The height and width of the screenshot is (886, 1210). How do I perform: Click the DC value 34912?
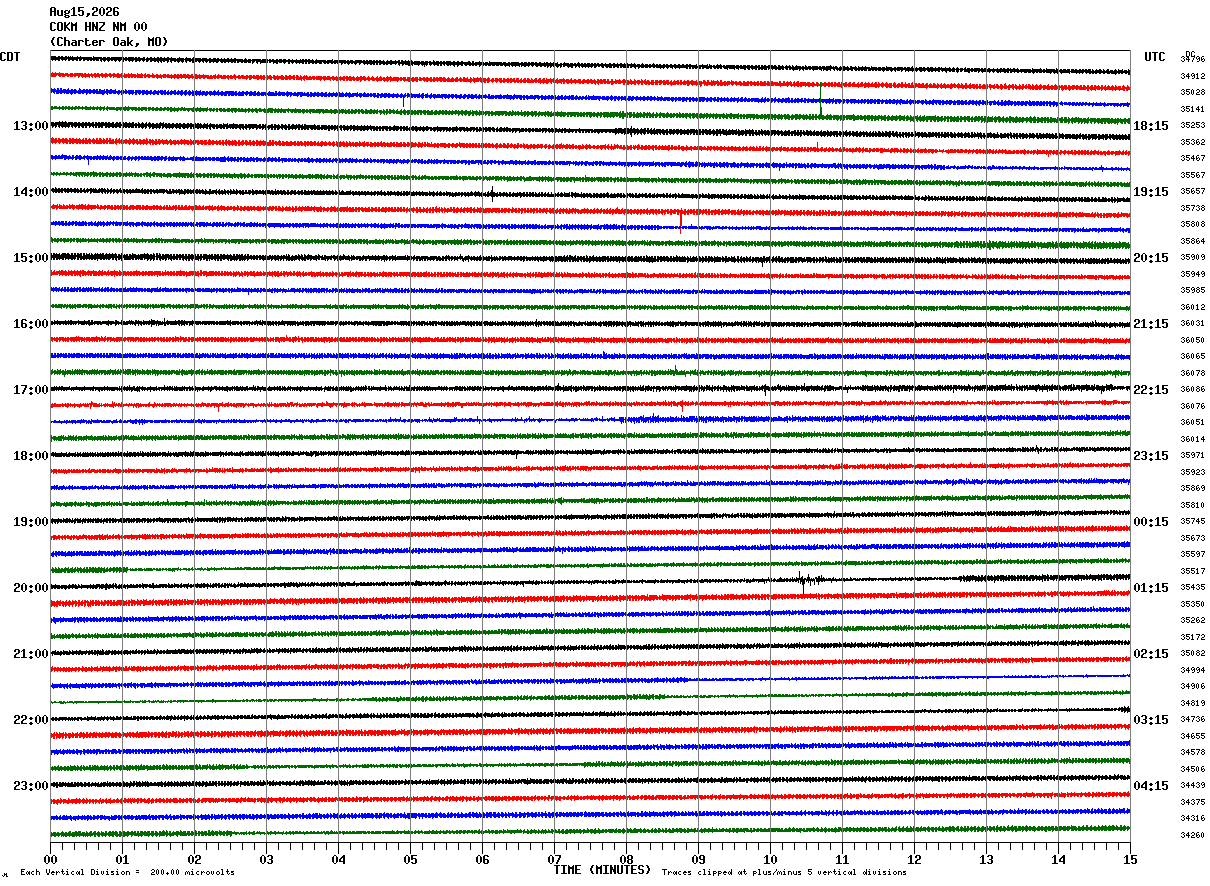(x=1192, y=76)
